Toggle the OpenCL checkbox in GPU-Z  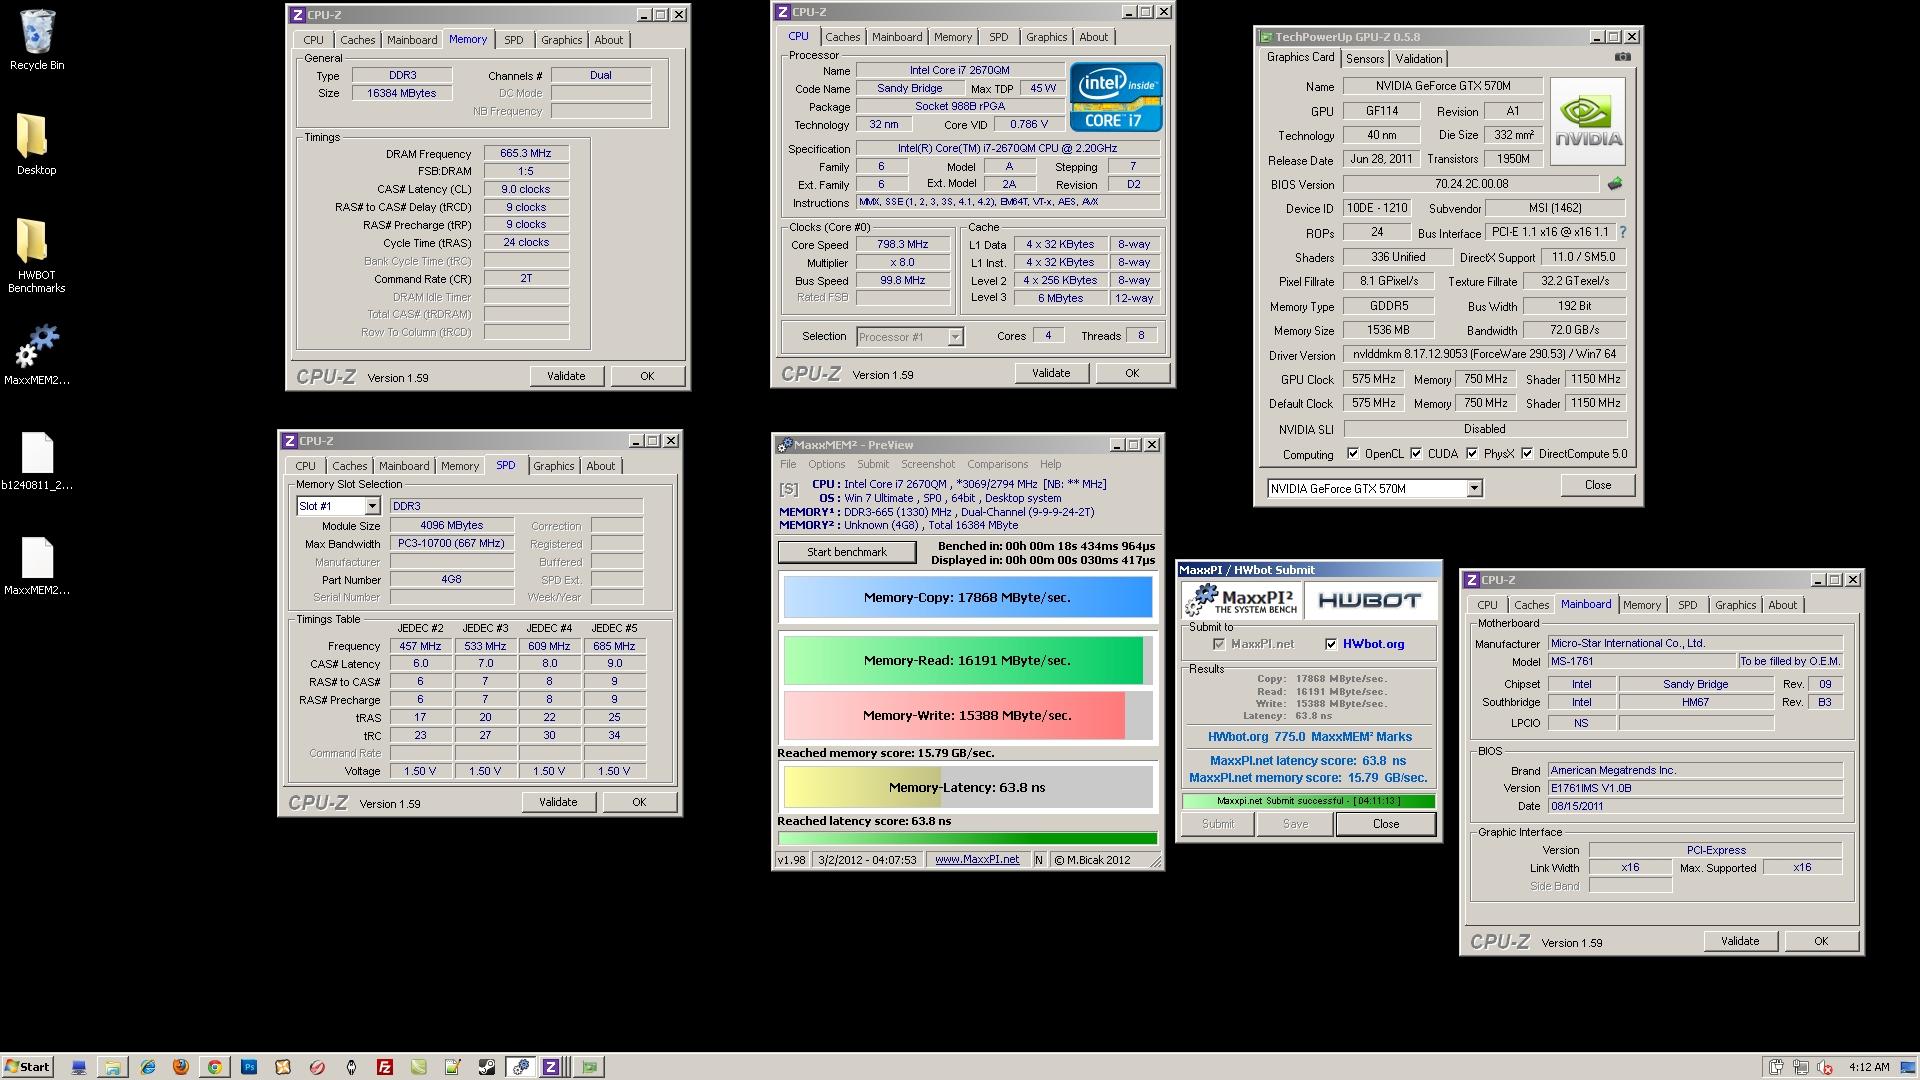click(x=1353, y=454)
